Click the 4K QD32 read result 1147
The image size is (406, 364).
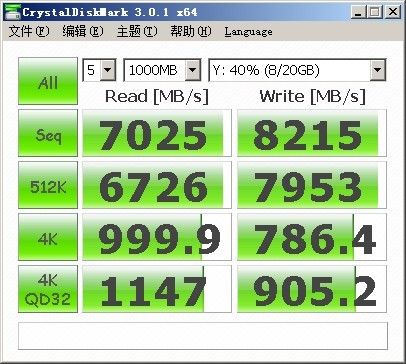point(157,289)
